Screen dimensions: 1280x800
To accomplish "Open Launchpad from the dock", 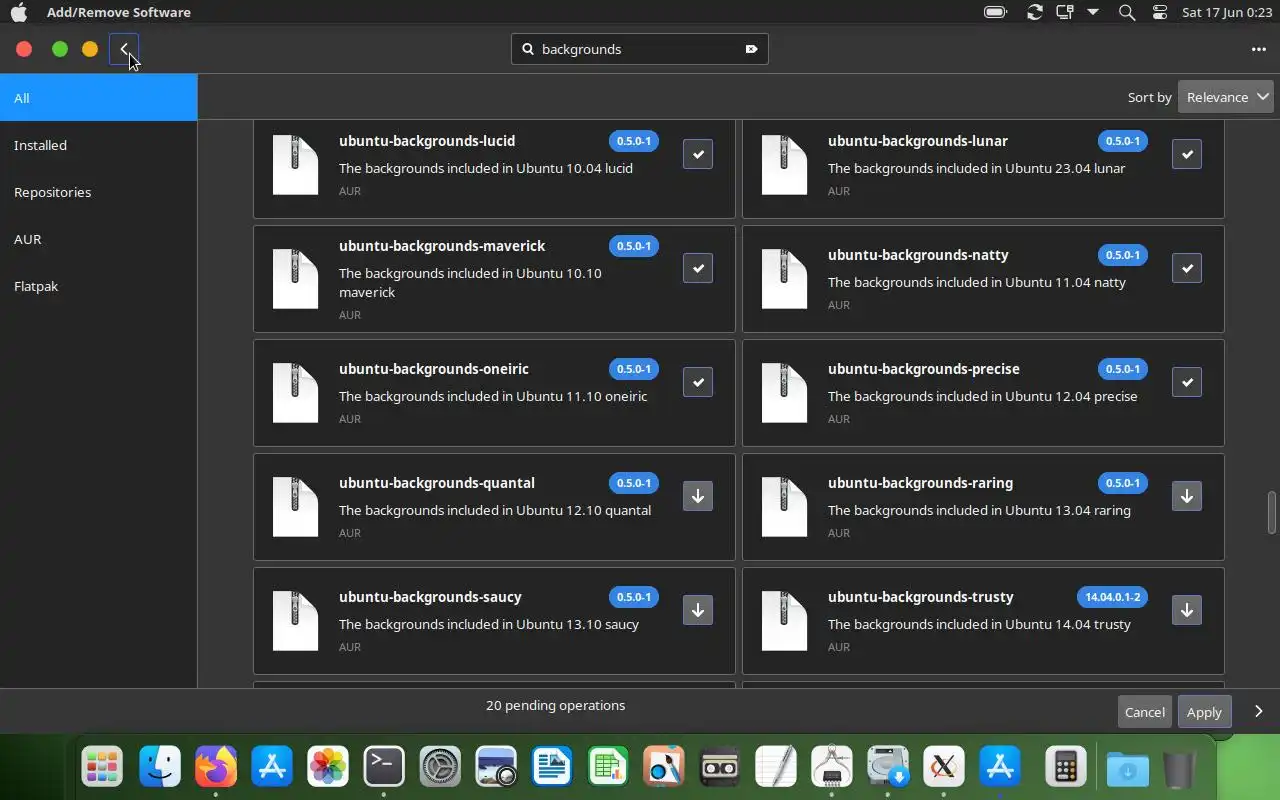I will [102, 767].
